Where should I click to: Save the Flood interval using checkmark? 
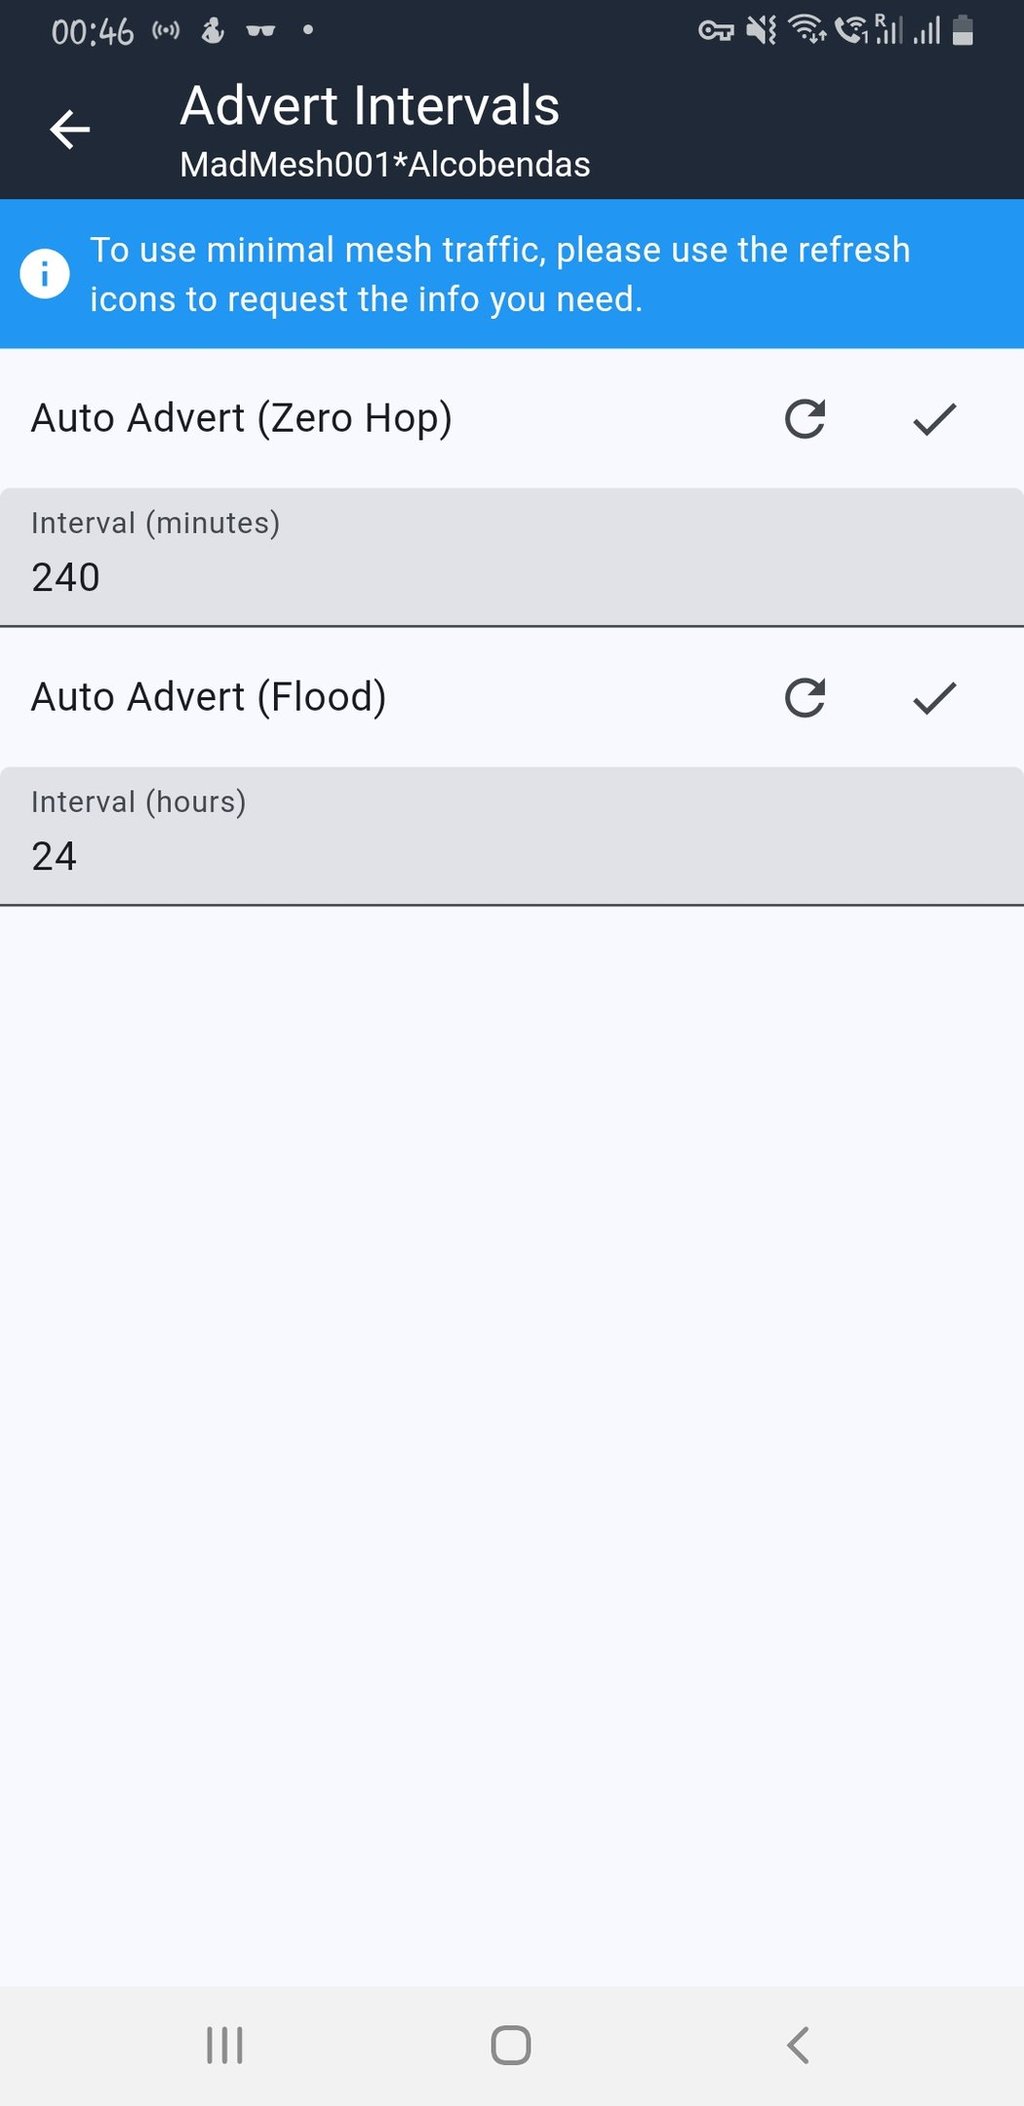tap(934, 698)
